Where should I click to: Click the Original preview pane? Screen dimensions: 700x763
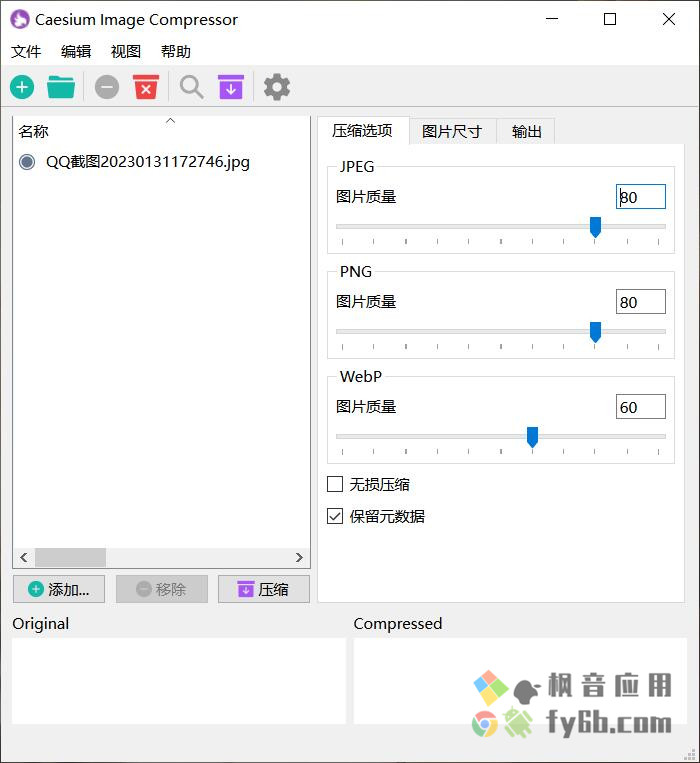click(179, 681)
